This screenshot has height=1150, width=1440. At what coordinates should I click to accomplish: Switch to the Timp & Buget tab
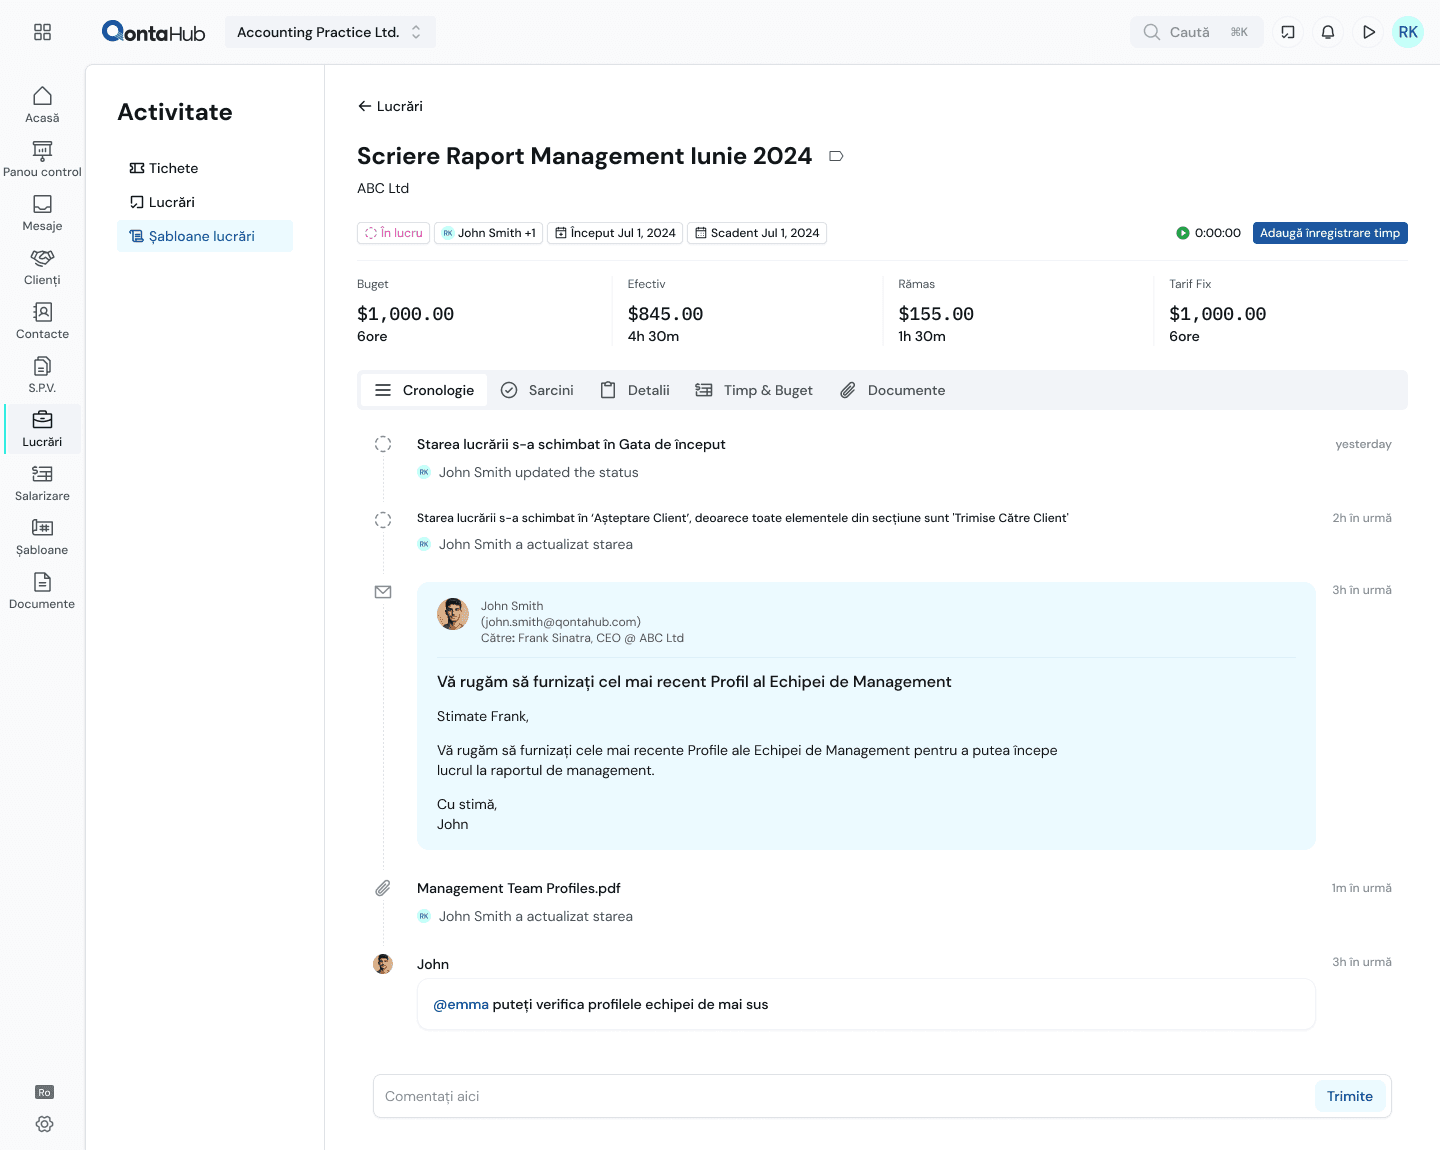coord(754,390)
